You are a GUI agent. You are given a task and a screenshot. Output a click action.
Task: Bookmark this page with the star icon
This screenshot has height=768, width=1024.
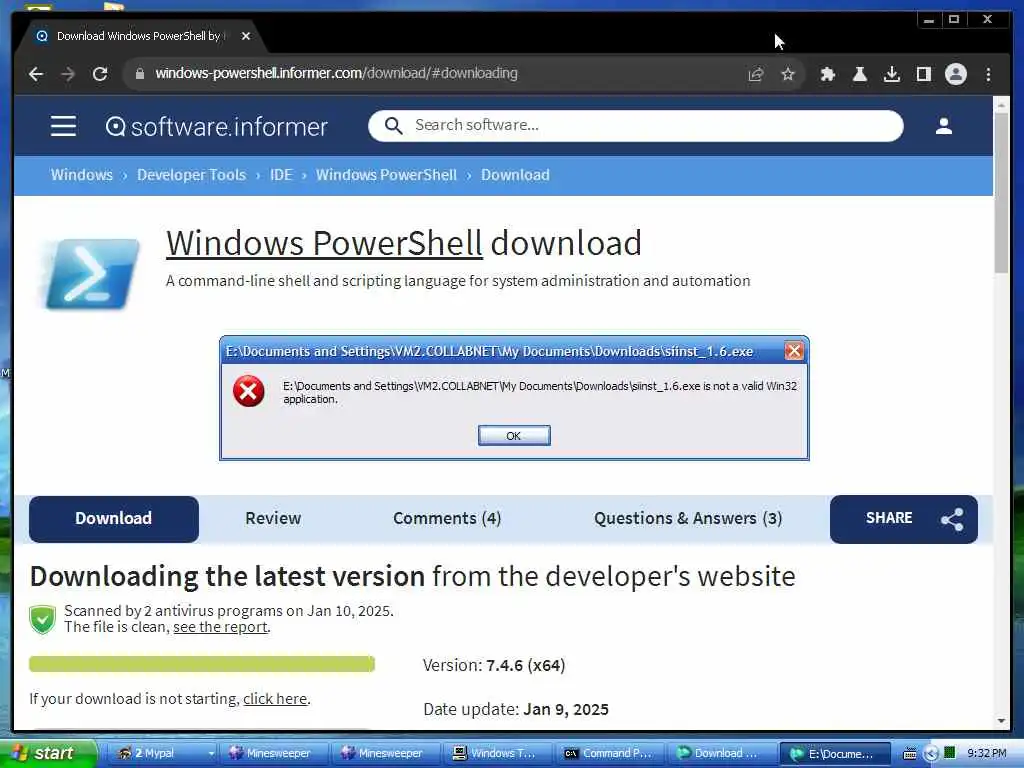click(x=788, y=74)
